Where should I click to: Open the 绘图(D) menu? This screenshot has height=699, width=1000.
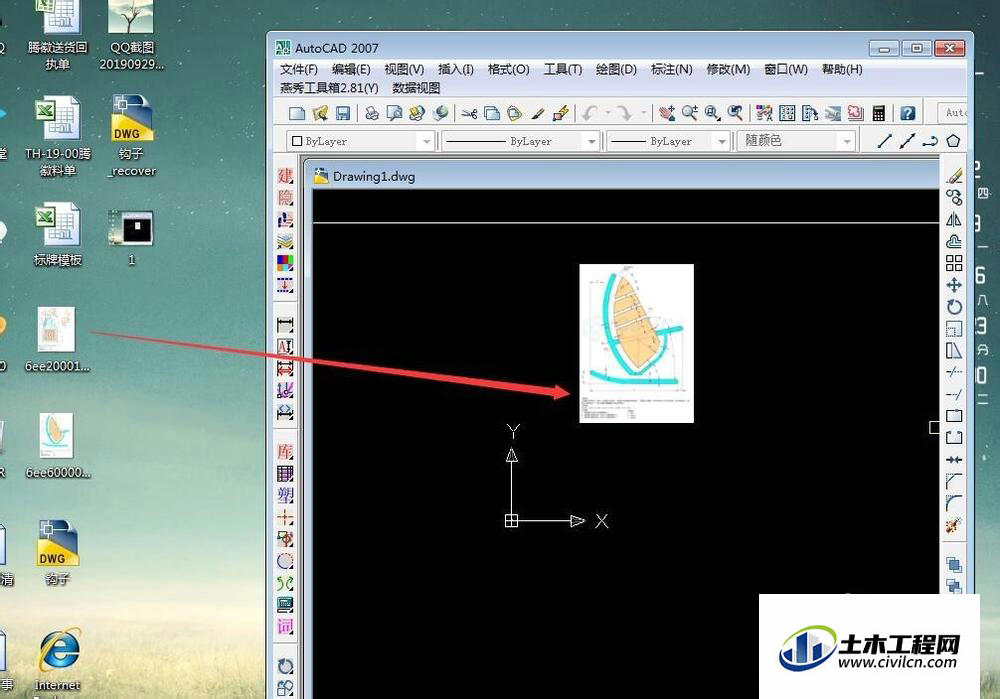(x=616, y=69)
